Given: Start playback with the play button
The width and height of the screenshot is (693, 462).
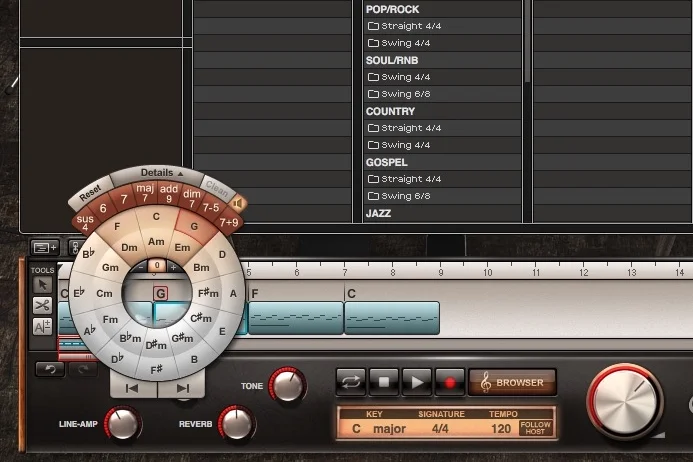Looking at the screenshot, I should coord(417,382).
